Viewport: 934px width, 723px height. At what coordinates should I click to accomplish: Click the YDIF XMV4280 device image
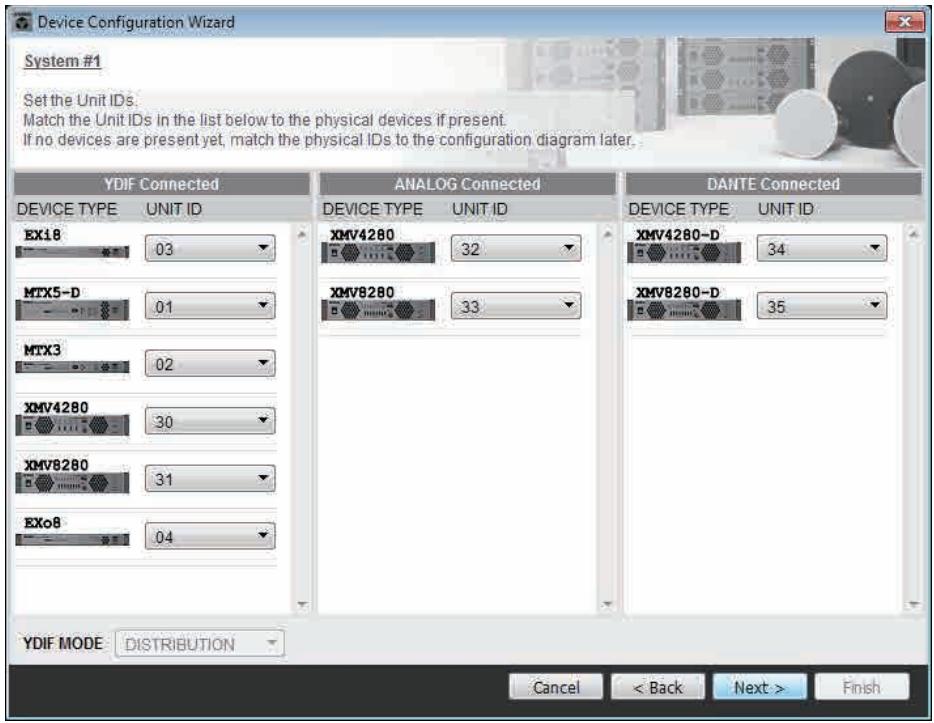[72, 425]
